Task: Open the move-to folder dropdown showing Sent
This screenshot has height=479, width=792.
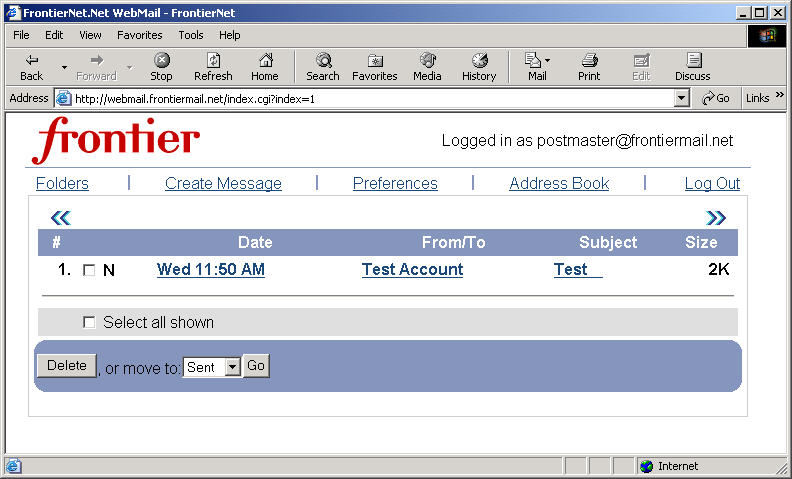Action: coord(211,367)
